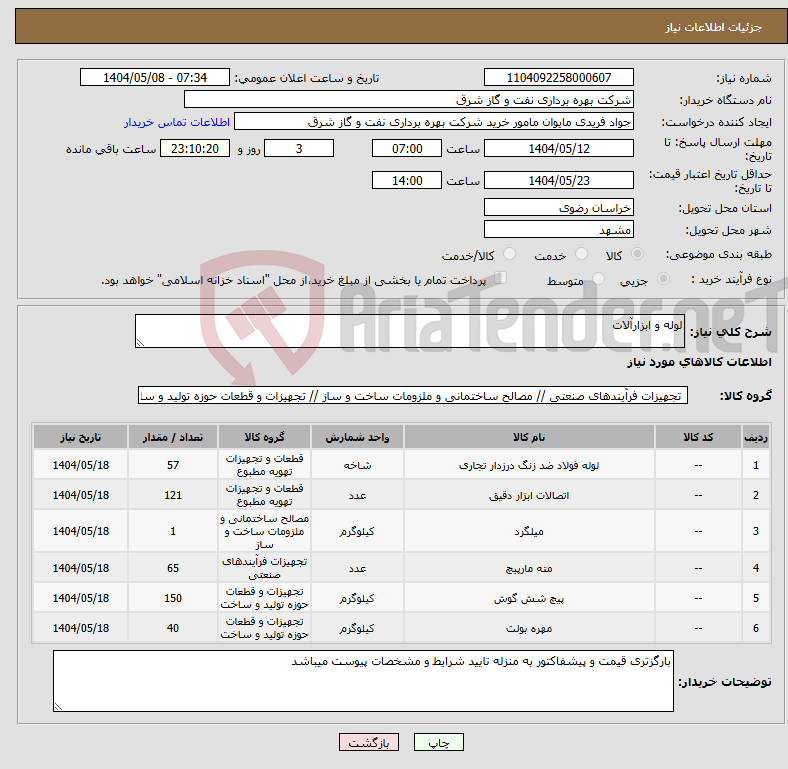Click the ردیف column header

point(755,437)
